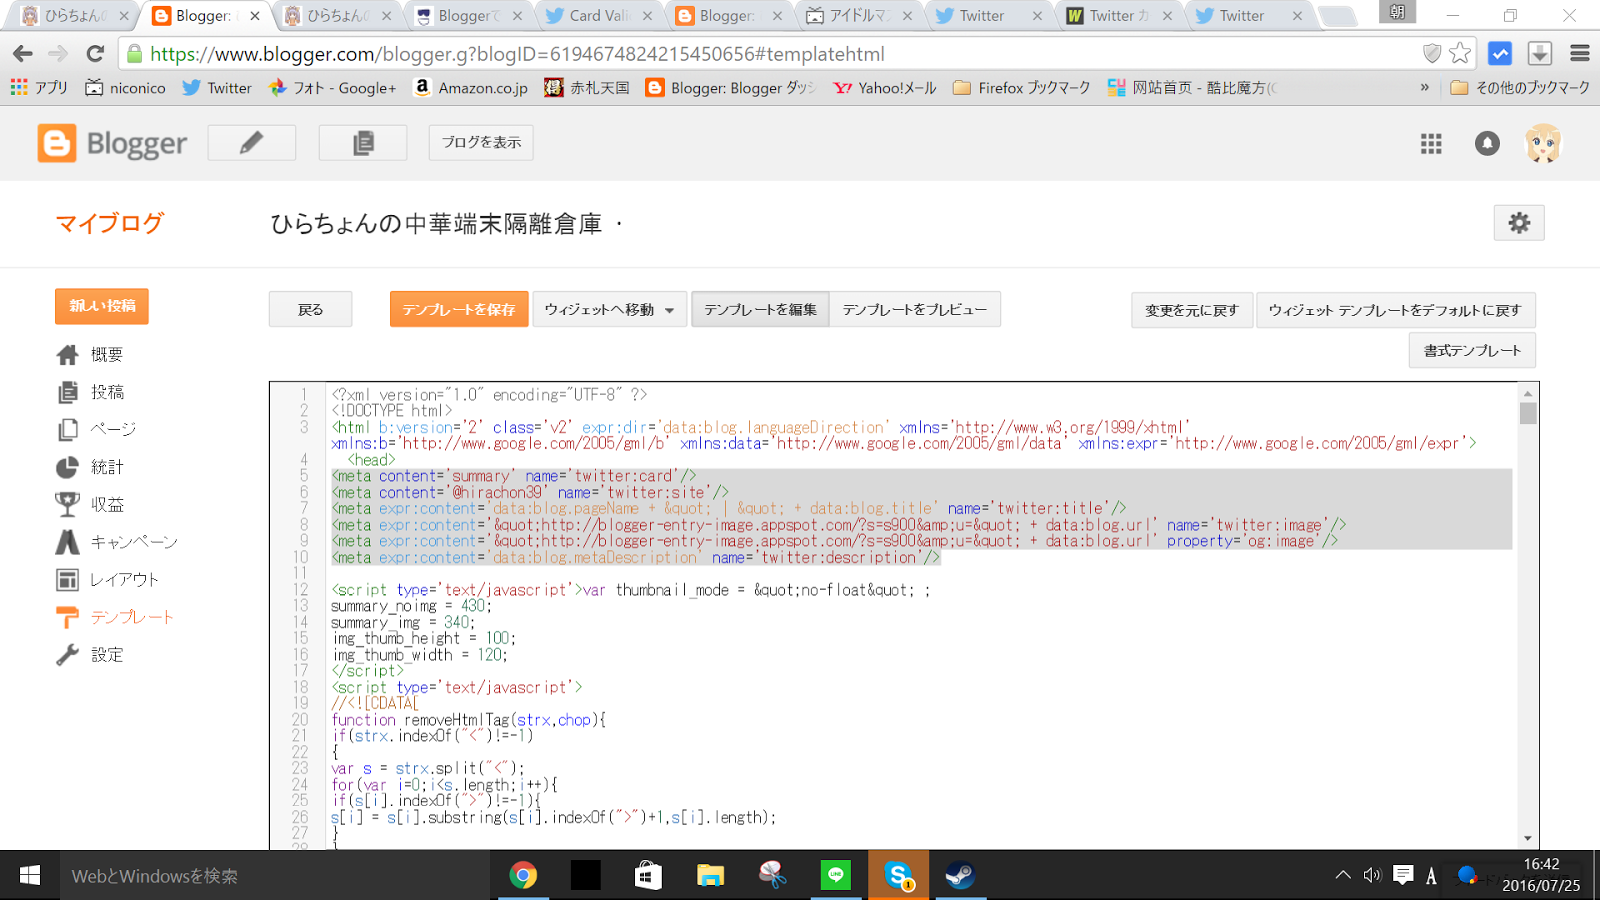
Task: Switch to Card Validator tab
Action: pyautogui.click(x=598, y=16)
